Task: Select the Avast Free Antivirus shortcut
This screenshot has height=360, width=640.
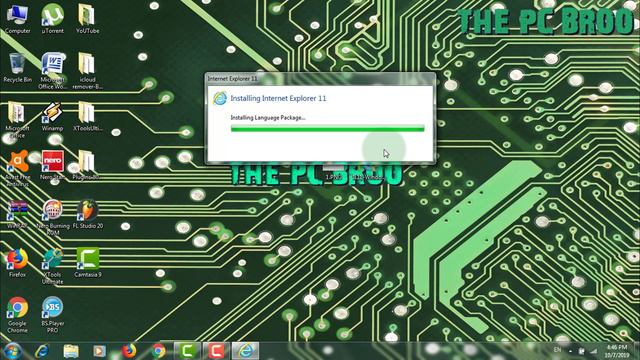Action: tap(17, 168)
